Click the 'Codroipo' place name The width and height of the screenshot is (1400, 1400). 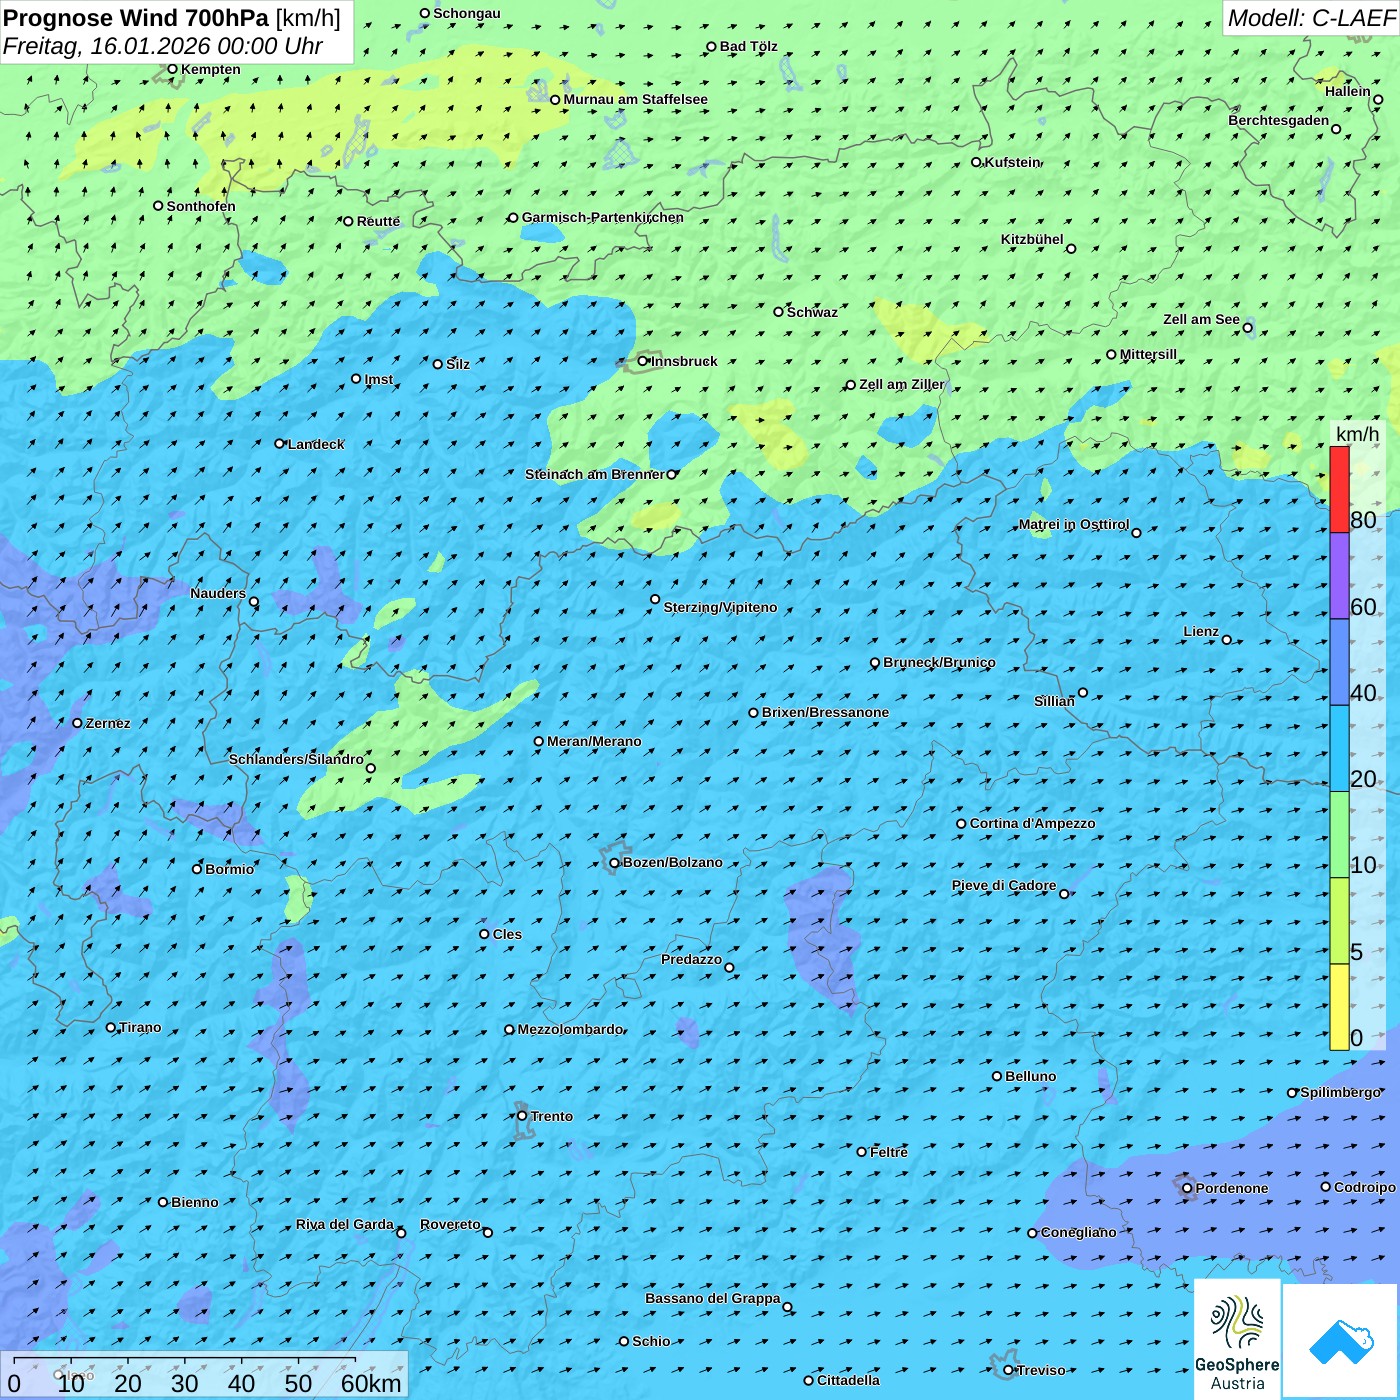coord(1365,1187)
